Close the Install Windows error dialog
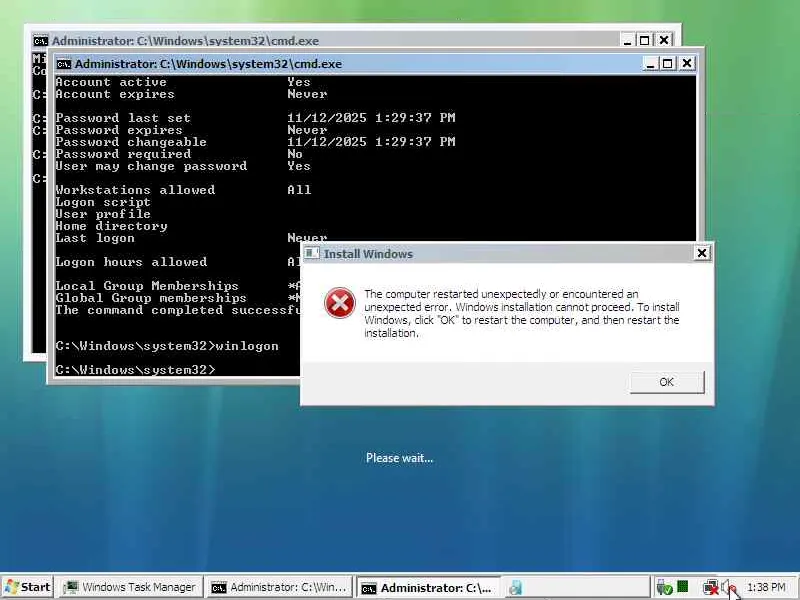The height and width of the screenshot is (600, 800). click(x=702, y=253)
